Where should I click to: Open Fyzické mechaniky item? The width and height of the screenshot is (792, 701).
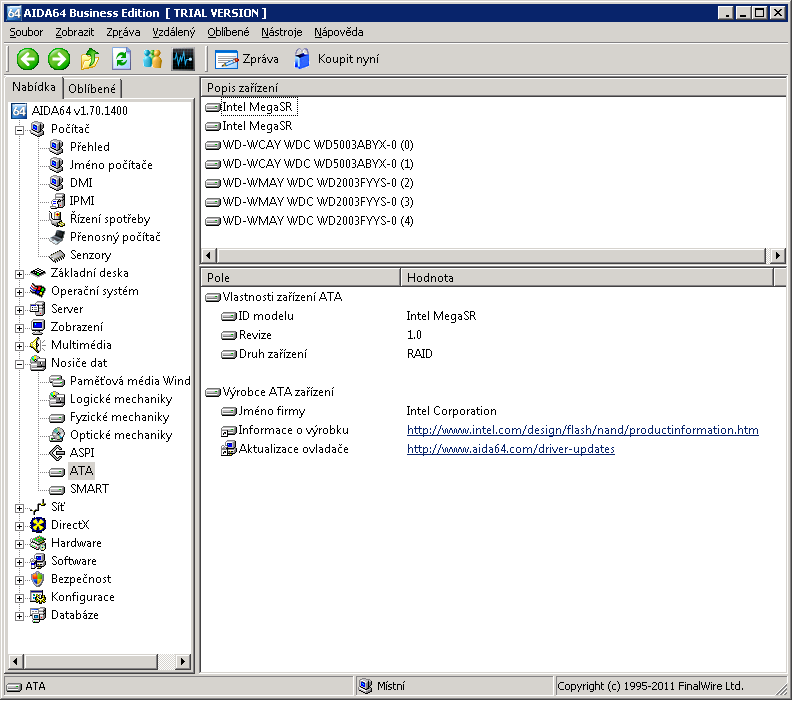[x=119, y=417]
